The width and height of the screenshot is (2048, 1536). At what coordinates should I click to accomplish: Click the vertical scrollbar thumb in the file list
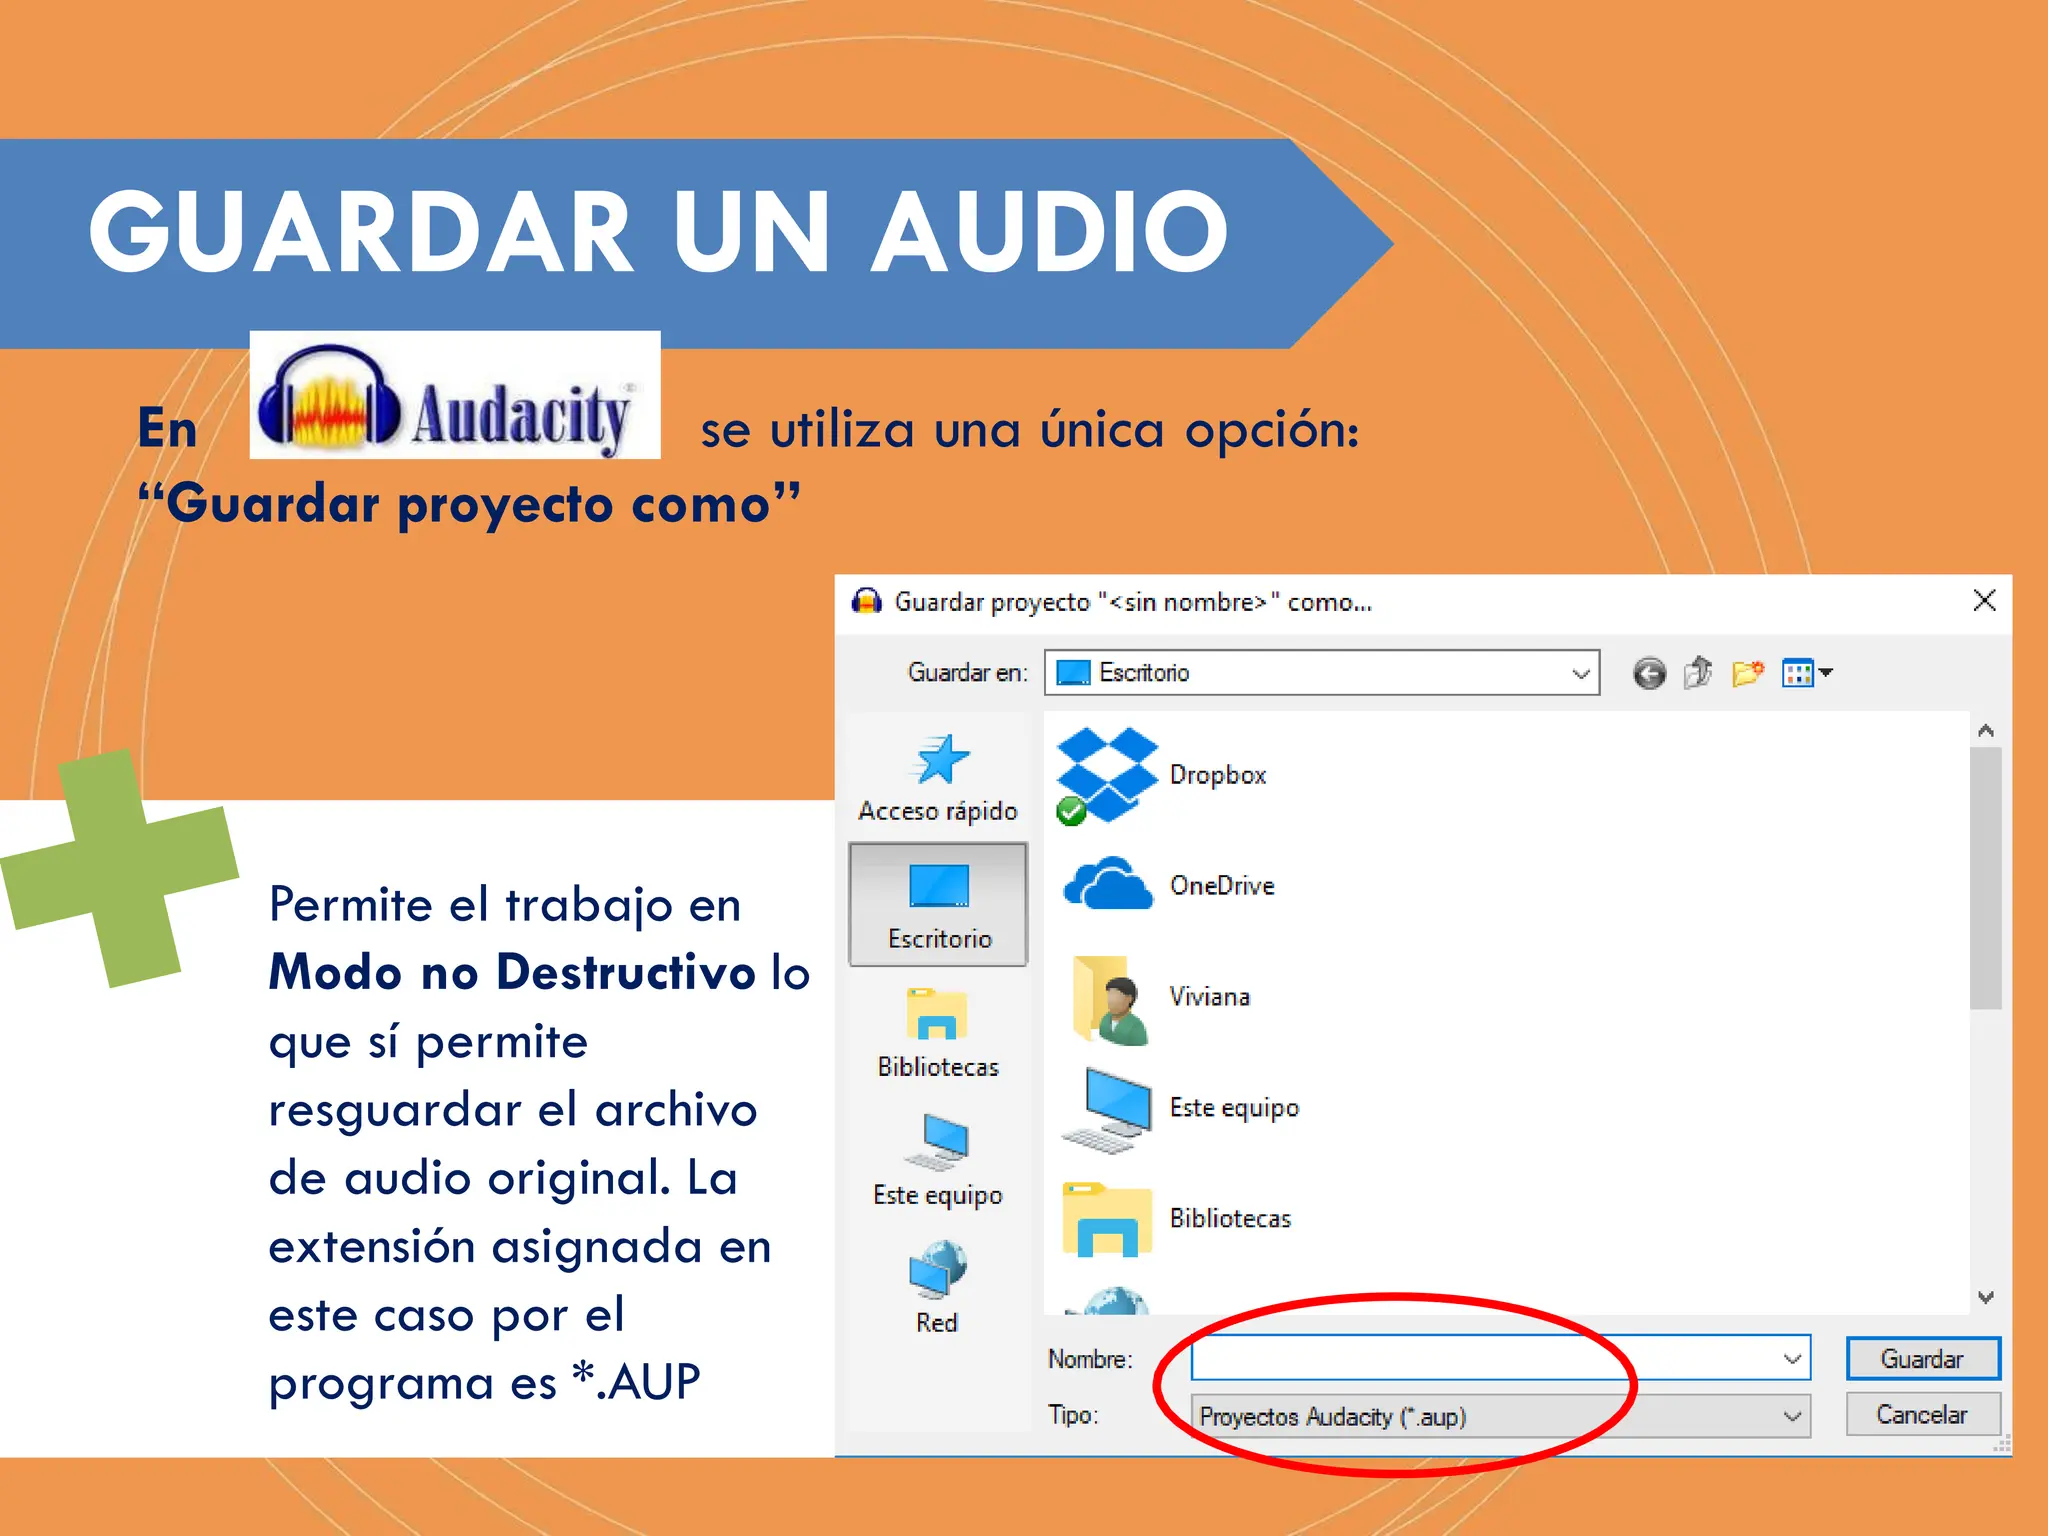tap(1986, 878)
